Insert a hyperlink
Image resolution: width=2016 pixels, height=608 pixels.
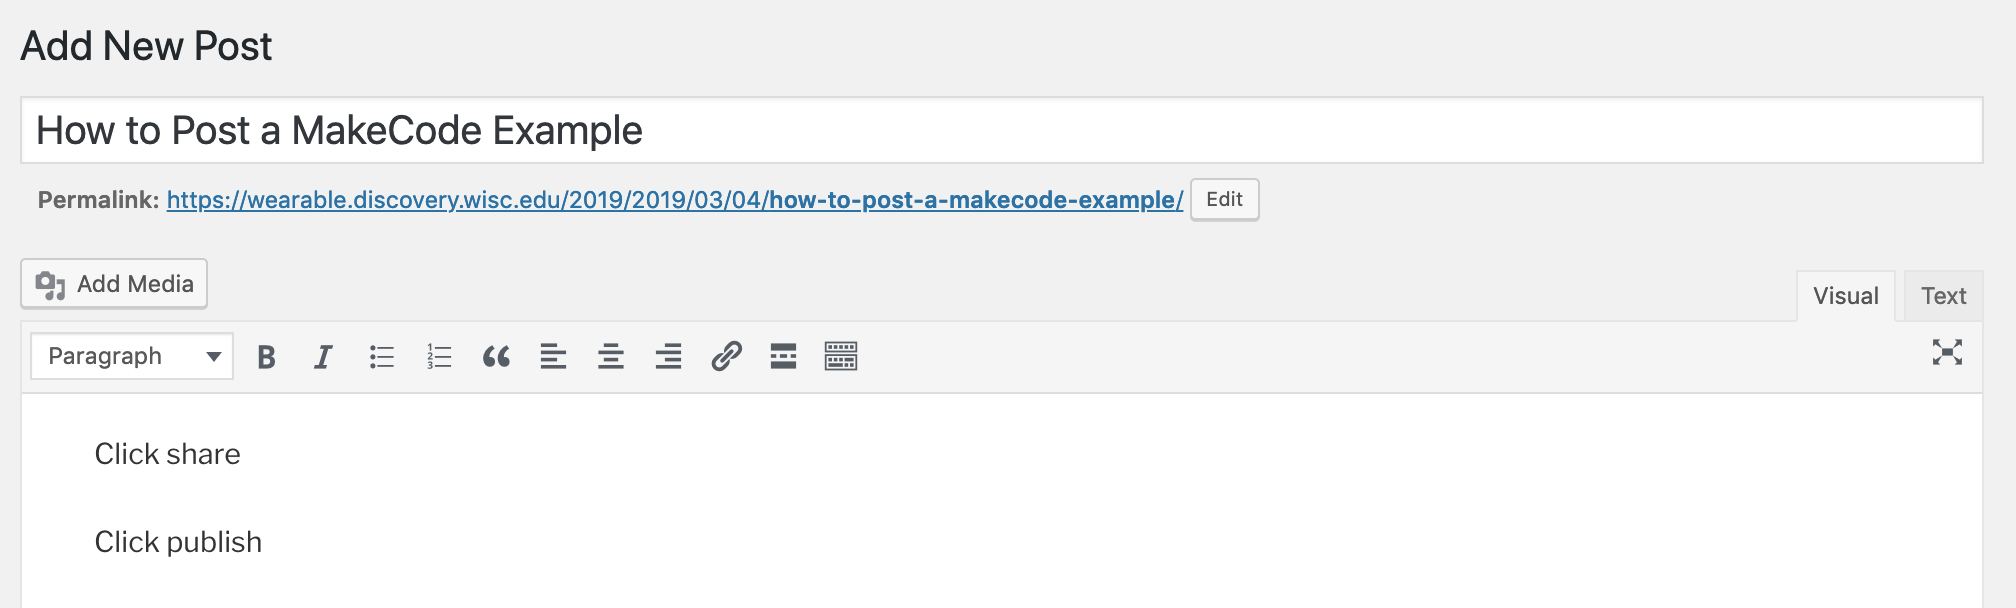(x=727, y=356)
